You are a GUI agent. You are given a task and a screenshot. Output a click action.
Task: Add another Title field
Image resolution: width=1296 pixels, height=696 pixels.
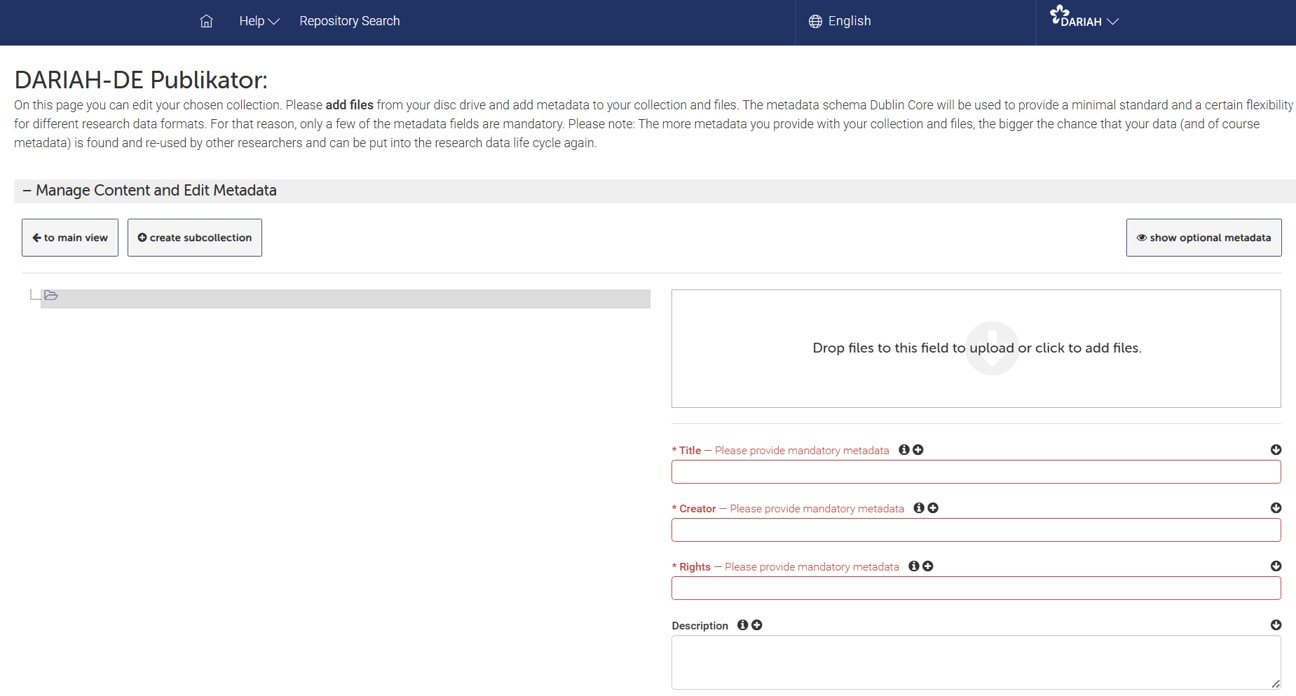tap(918, 450)
